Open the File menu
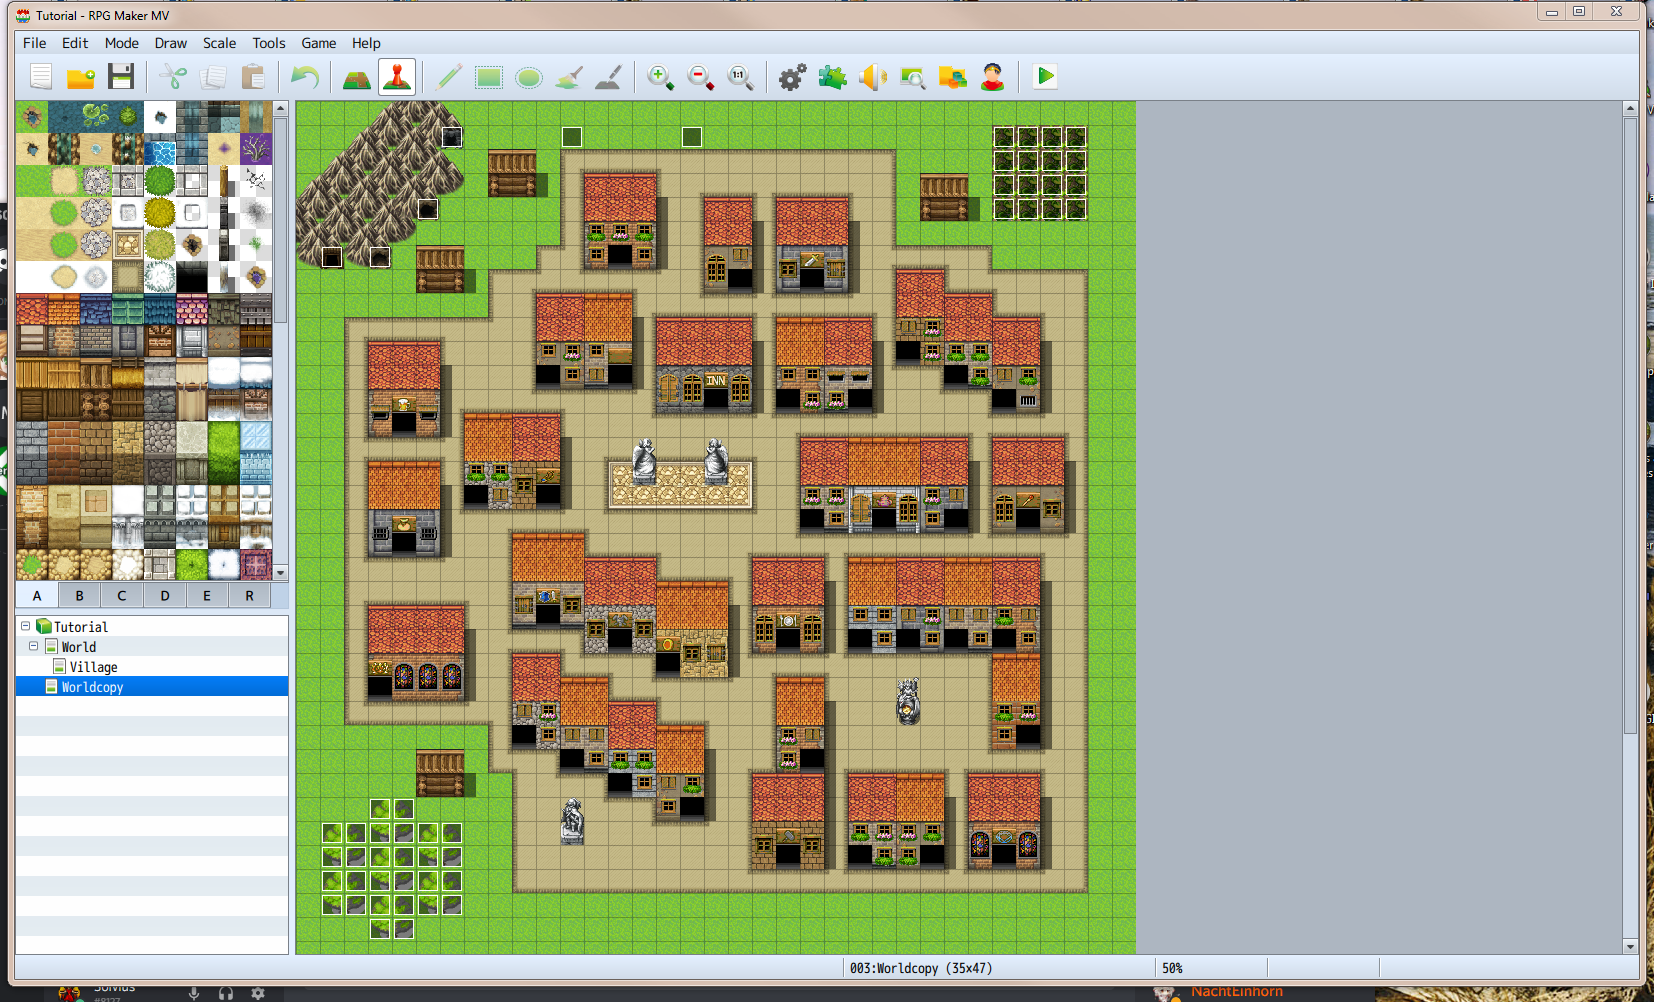Viewport: 1654px width, 1002px height. [34, 43]
